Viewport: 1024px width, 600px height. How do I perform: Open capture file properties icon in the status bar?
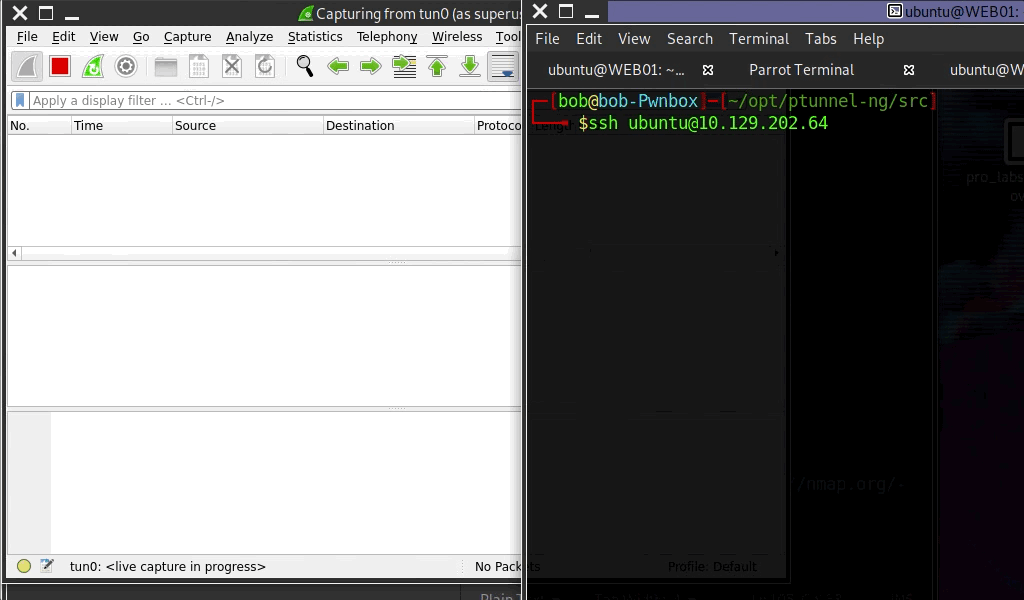pyautogui.click(x=47, y=566)
